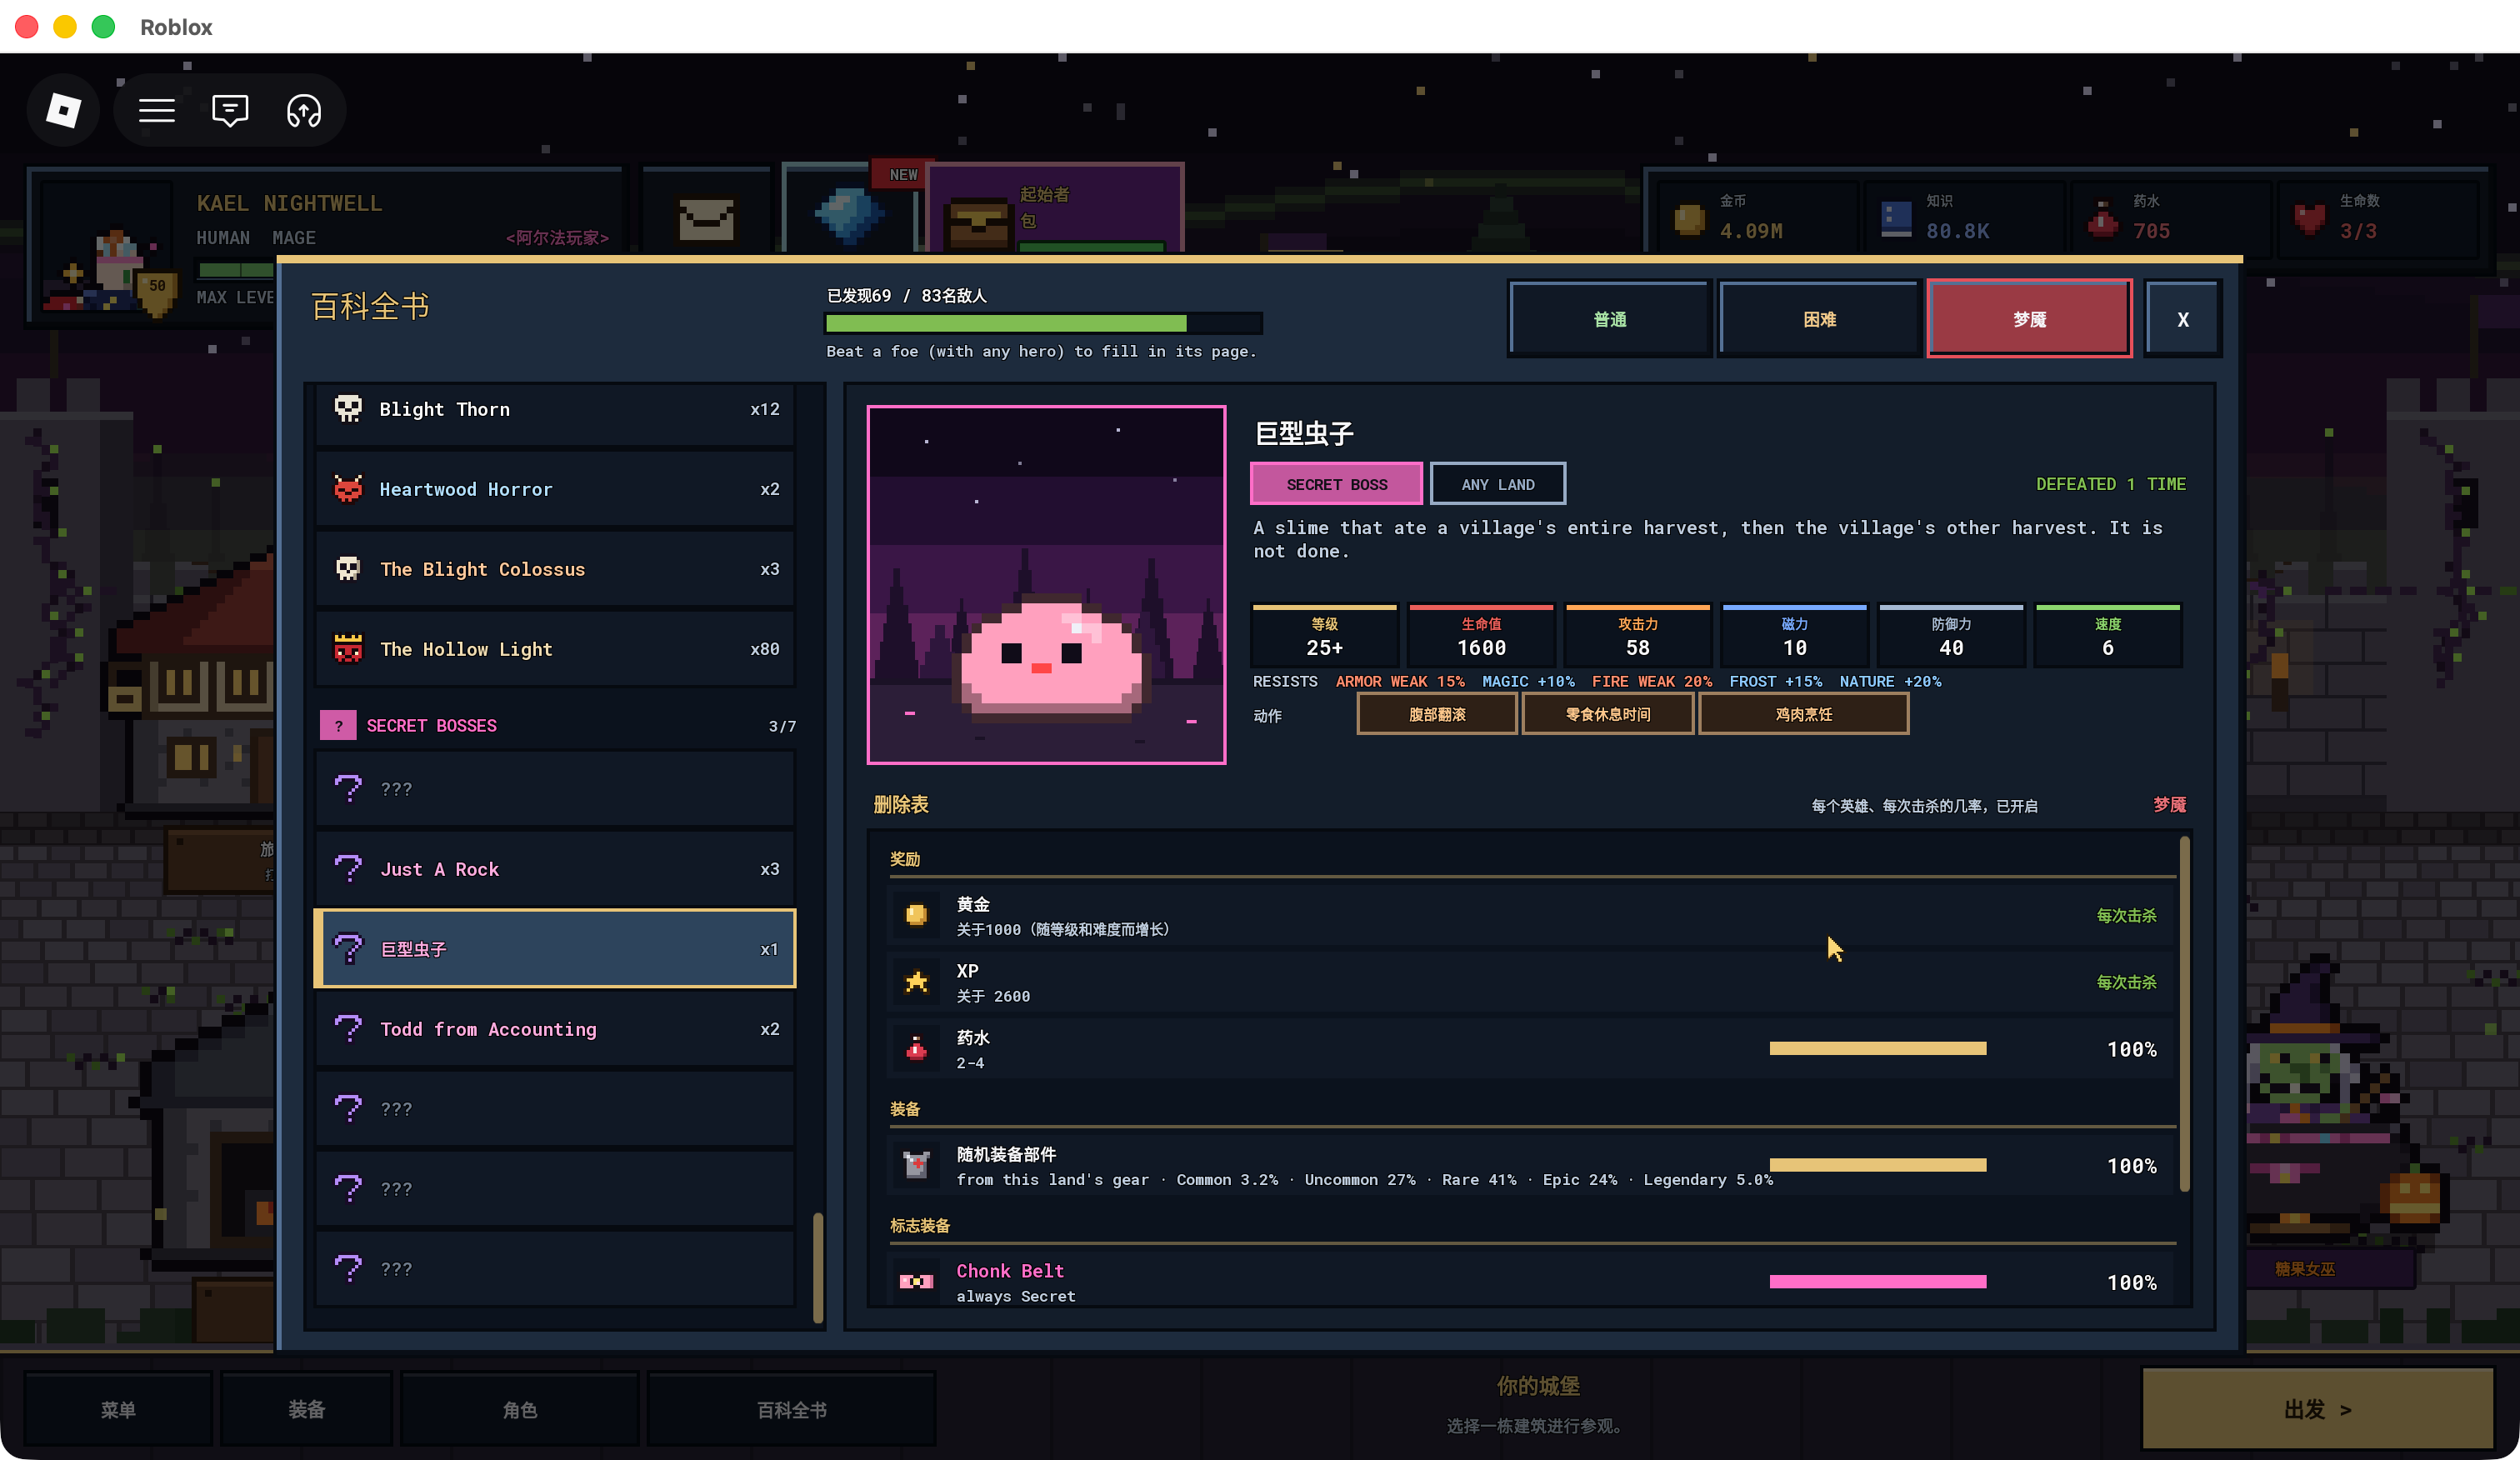Select Todd from Accounting entry
The width and height of the screenshot is (2520, 1460).
[555, 1029]
